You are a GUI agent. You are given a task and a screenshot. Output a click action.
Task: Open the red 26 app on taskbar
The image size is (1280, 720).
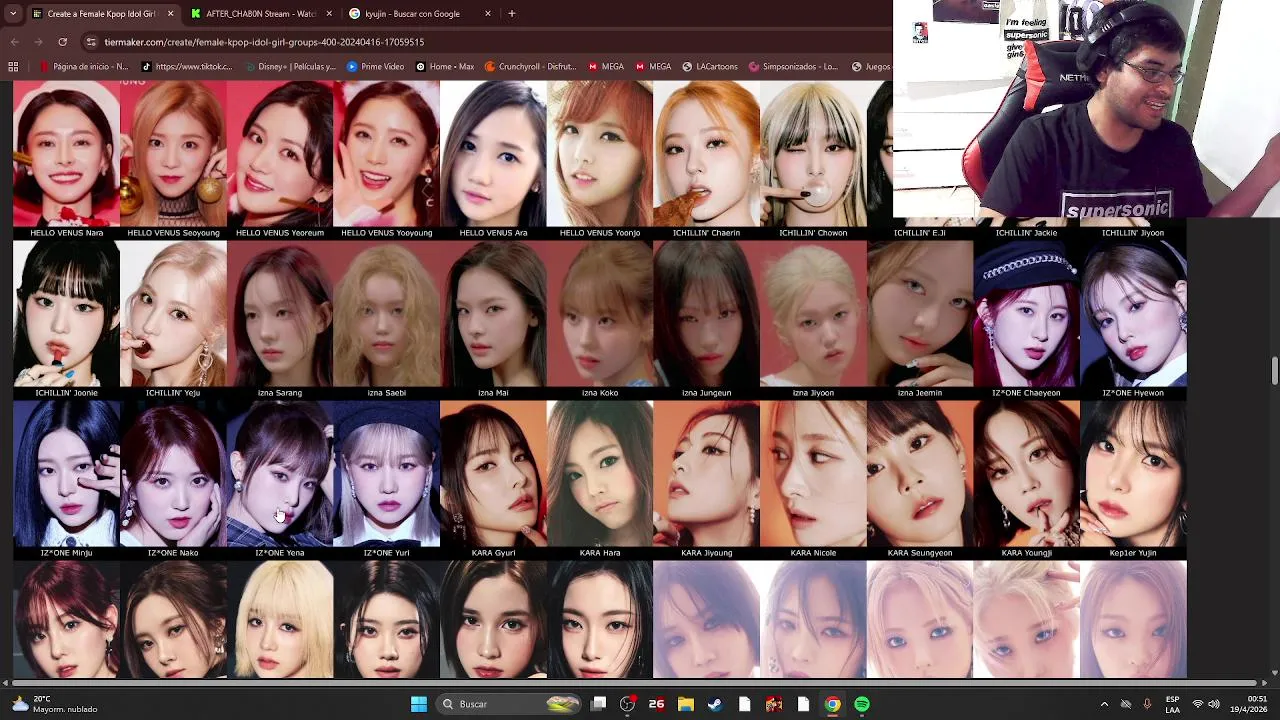[x=656, y=704]
